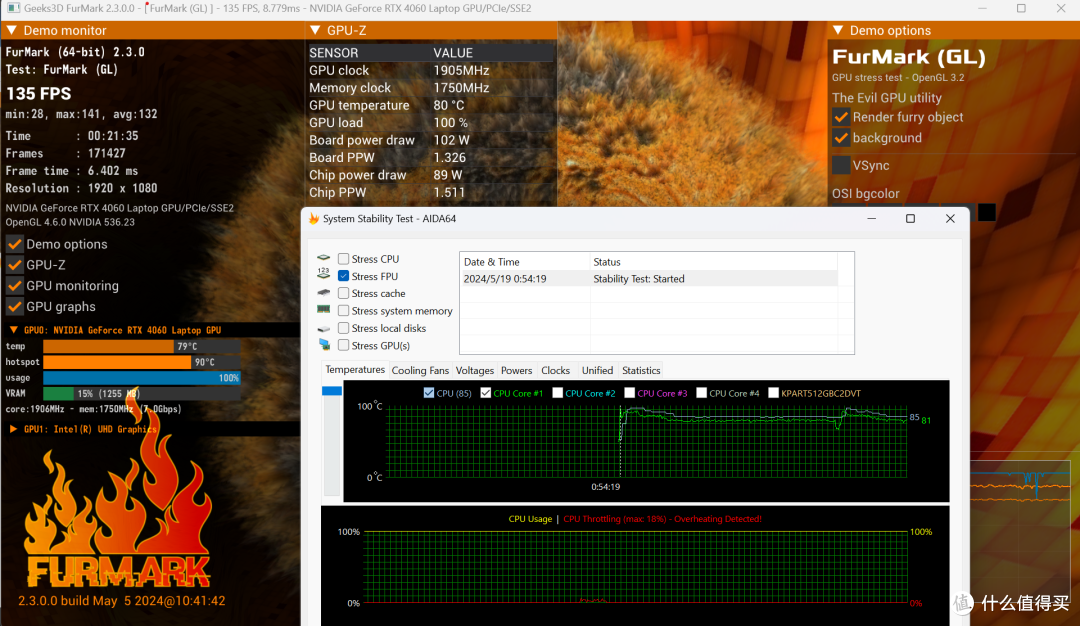Minimize the AIDA64 System Stability Test window
The height and width of the screenshot is (626, 1080).
tap(871, 218)
